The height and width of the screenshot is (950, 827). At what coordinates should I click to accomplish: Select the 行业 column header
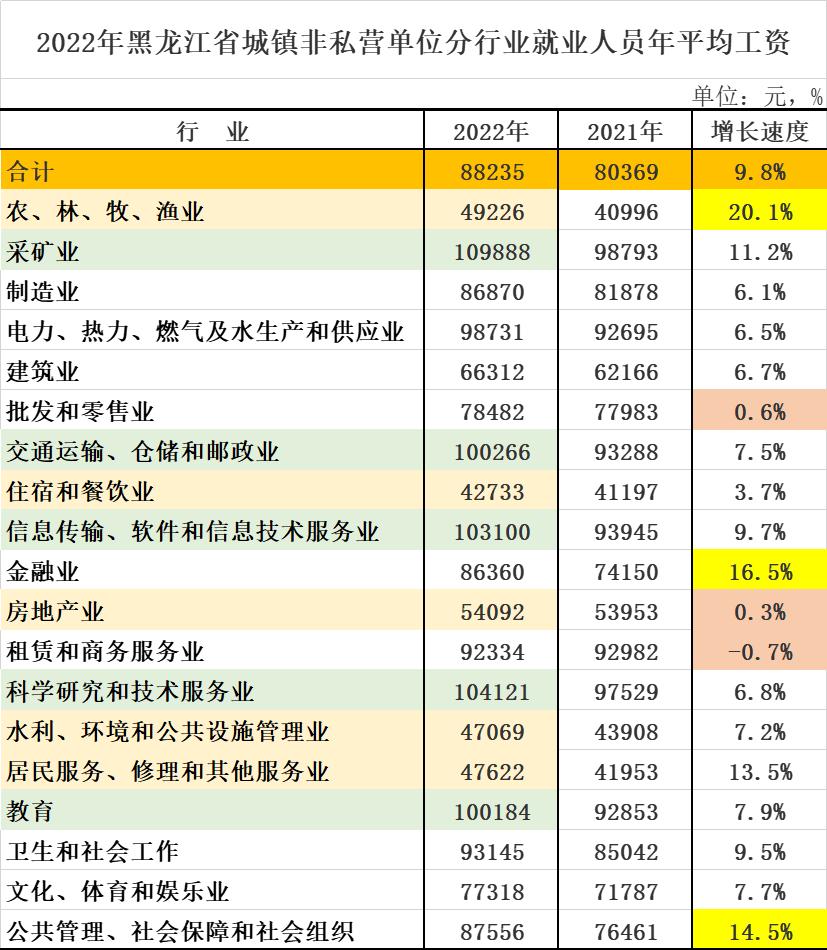click(x=211, y=129)
